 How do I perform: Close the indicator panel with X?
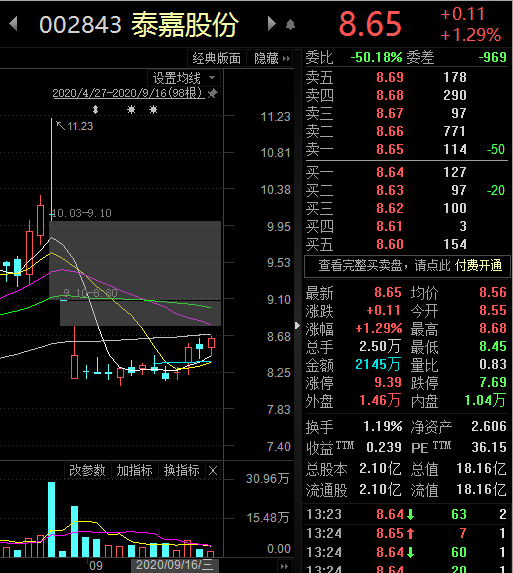pyautogui.click(x=213, y=471)
